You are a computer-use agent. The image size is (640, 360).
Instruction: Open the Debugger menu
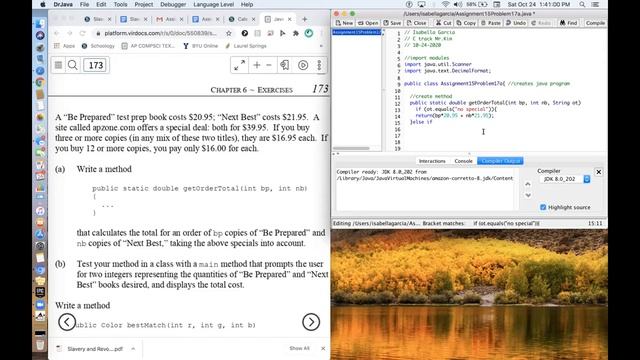pos(173,4)
